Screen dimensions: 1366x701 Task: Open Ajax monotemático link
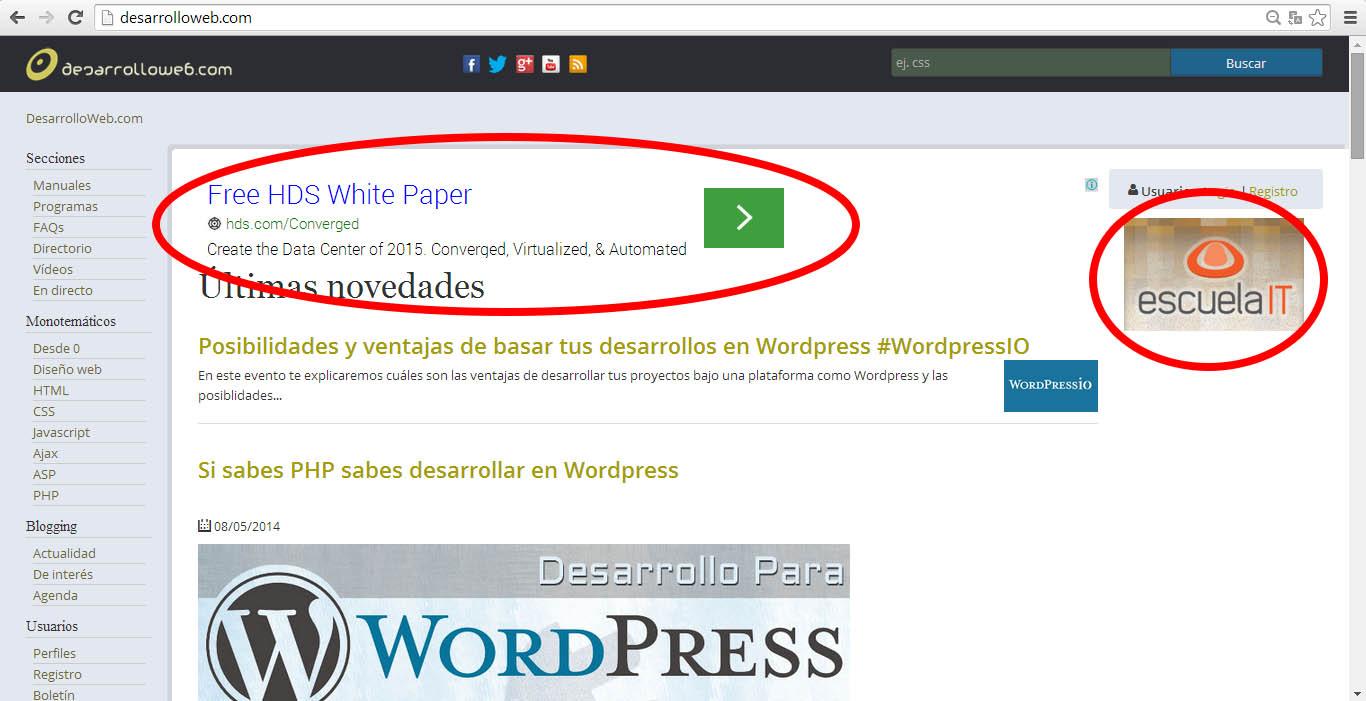tap(45, 453)
